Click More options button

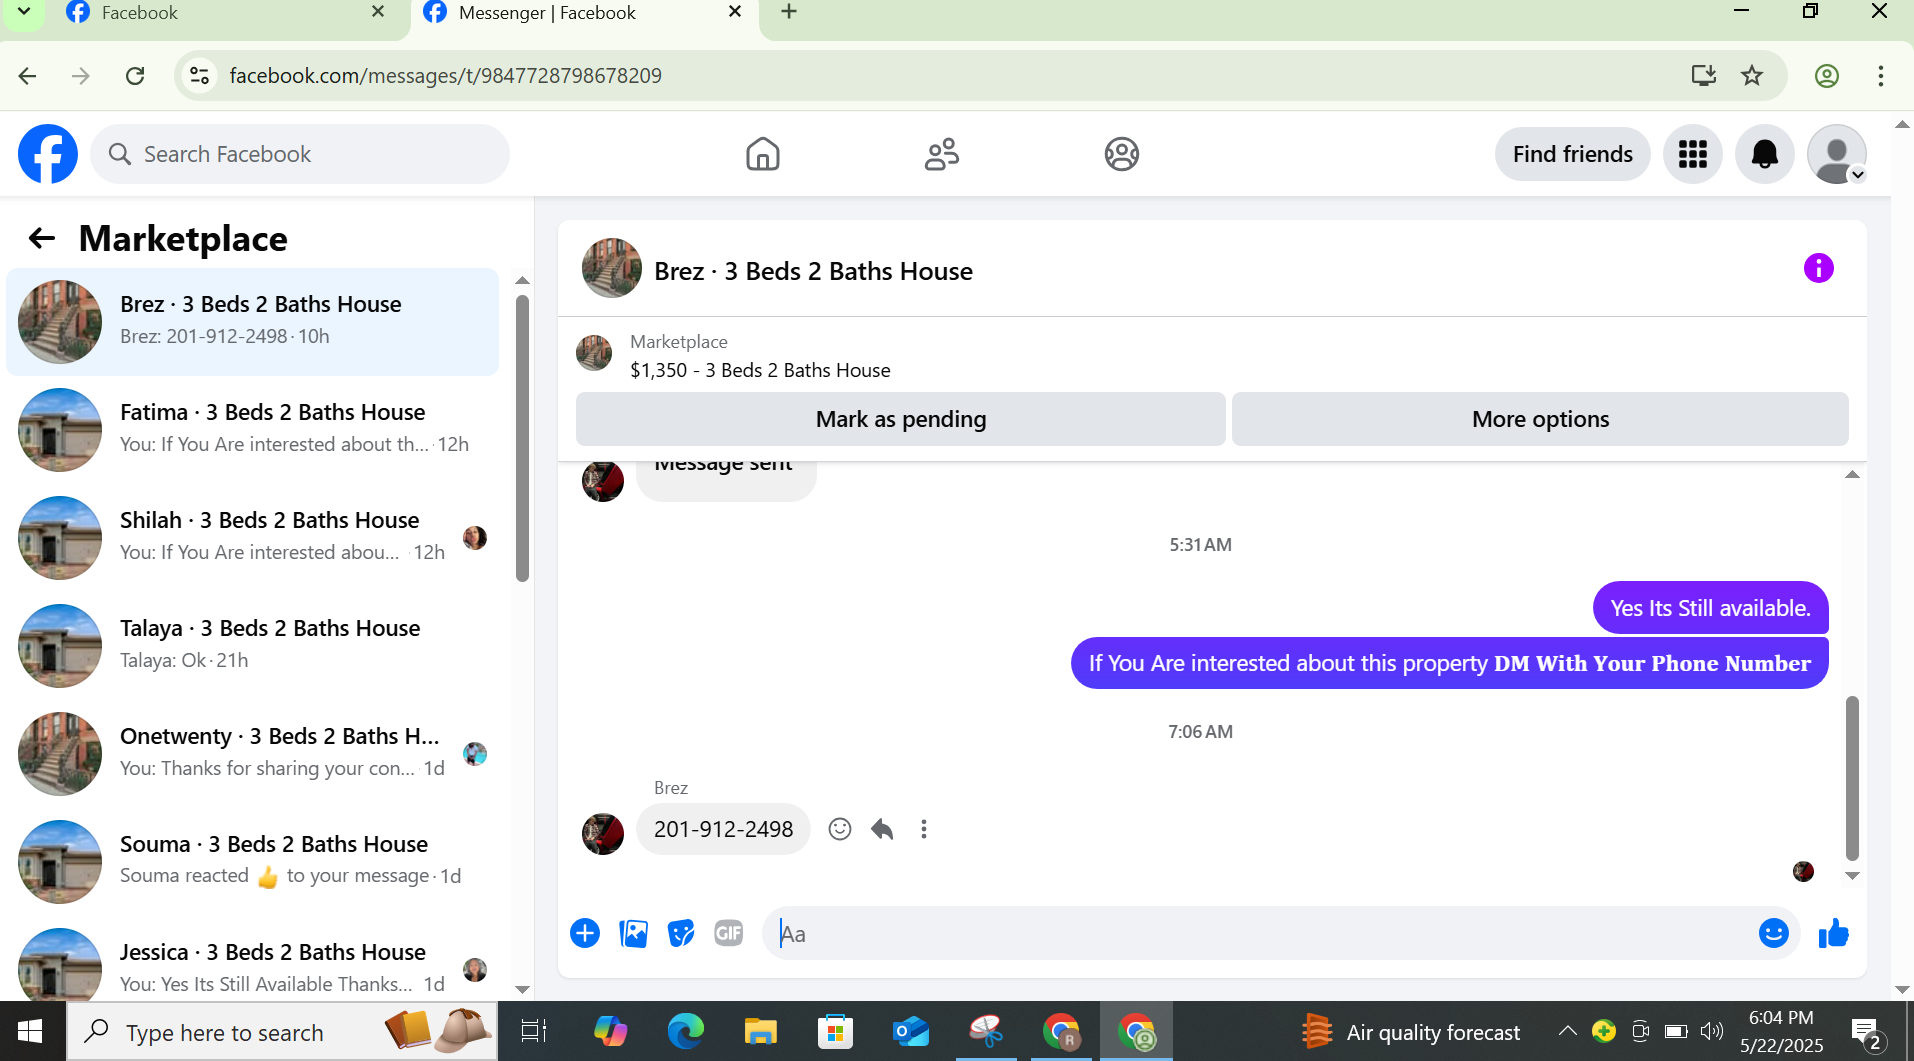1540,419
